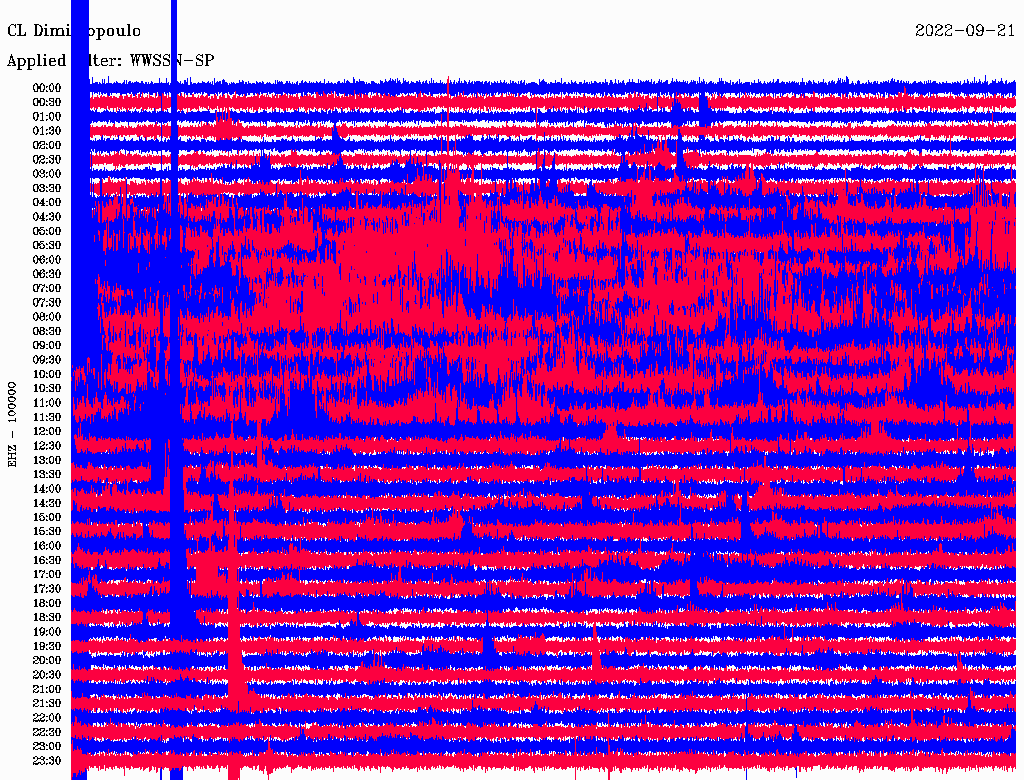
Task: Select the 22:30 time label
Action: coord(47,732)
